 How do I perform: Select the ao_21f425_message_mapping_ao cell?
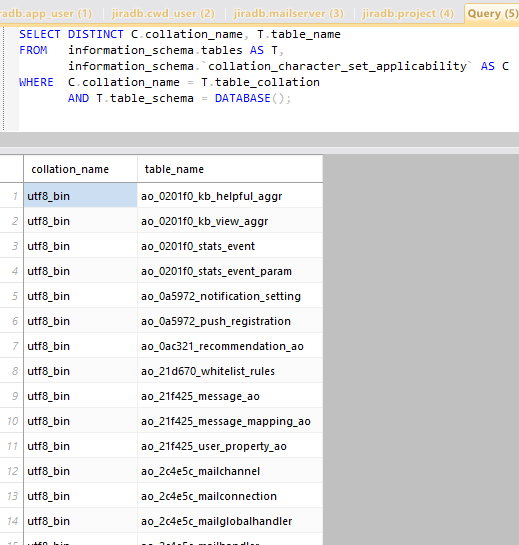coord(230,421)
